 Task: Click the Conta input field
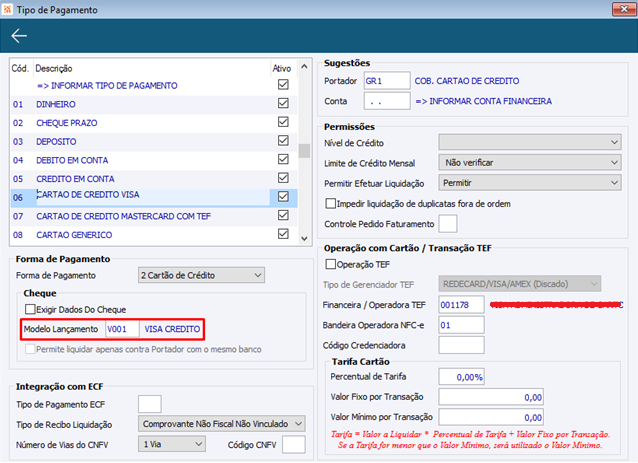387,101
